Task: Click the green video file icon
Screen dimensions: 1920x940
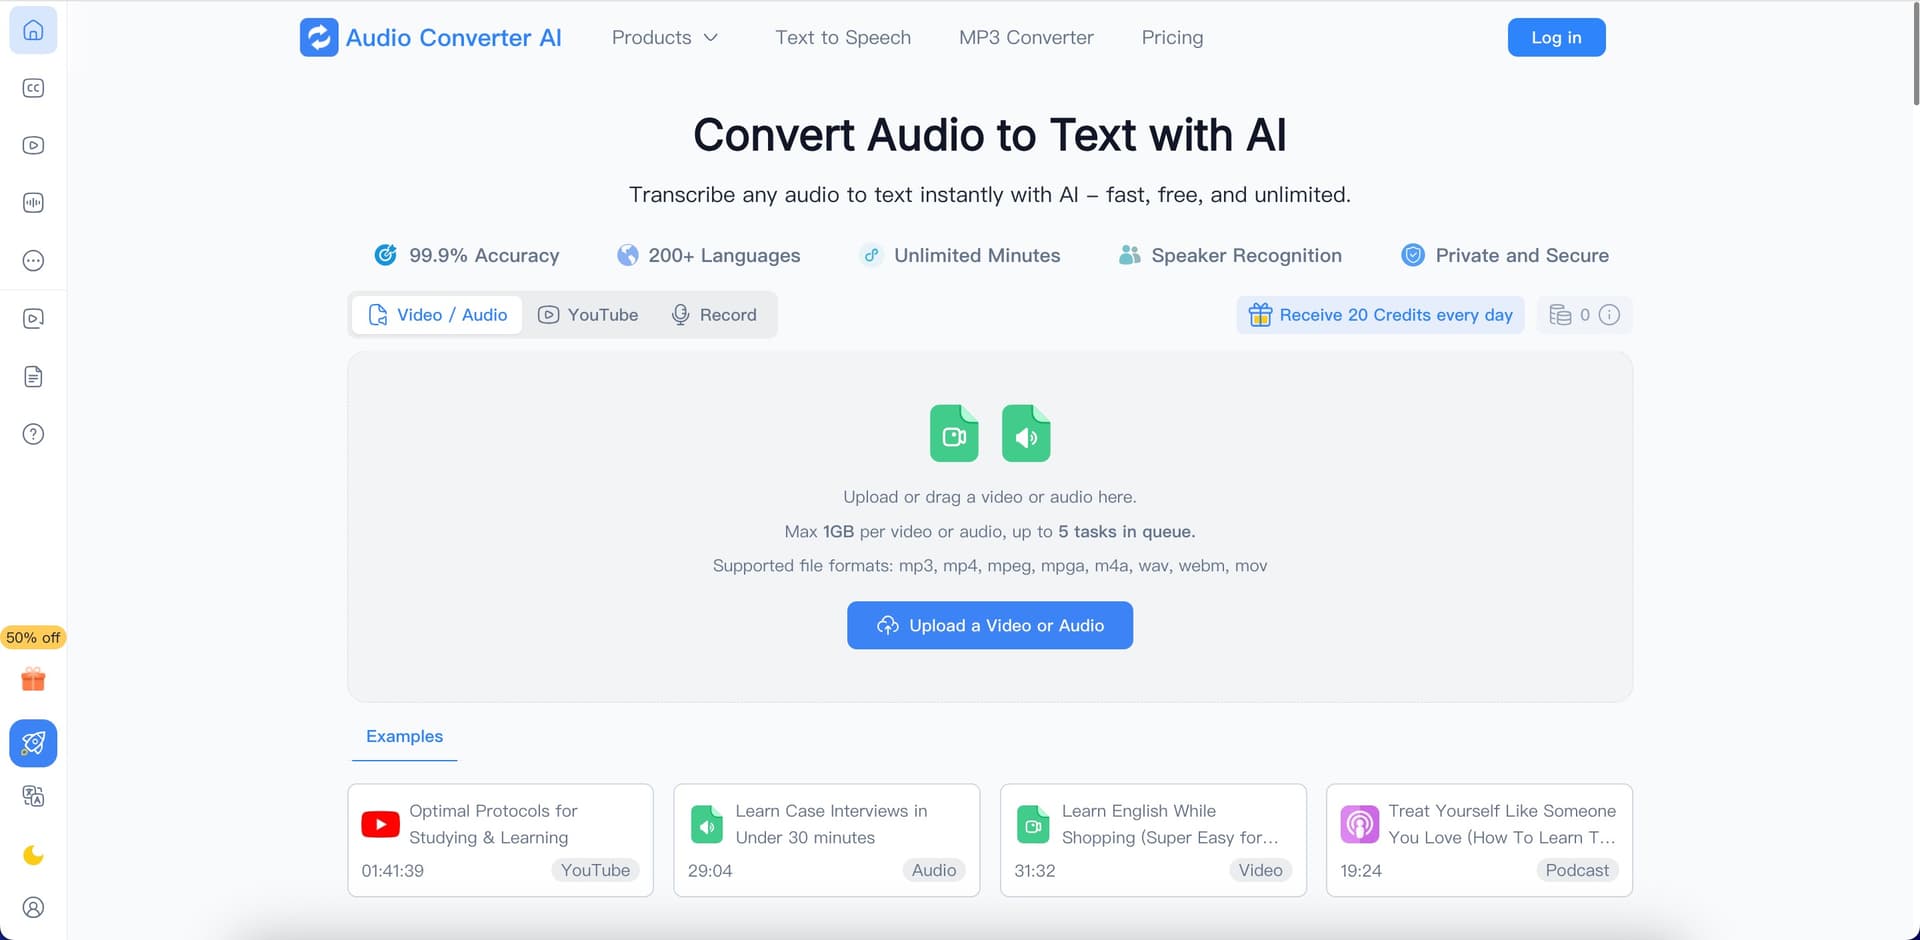Action: click(954, 433)
